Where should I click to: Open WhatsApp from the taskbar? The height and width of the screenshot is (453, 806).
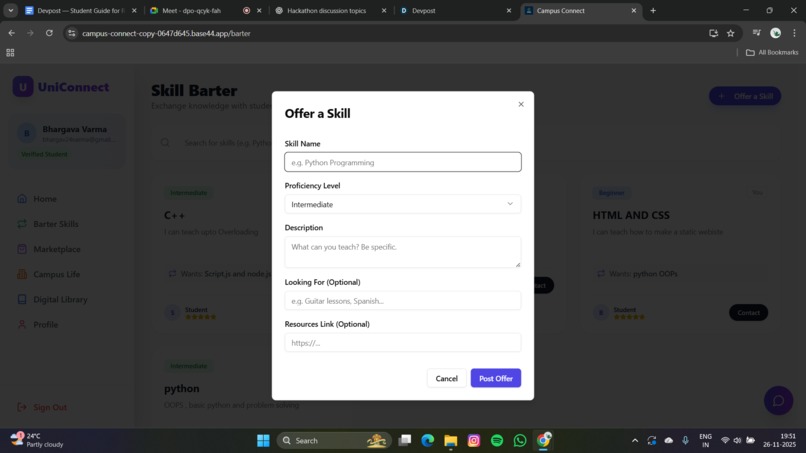pos(520,440)
